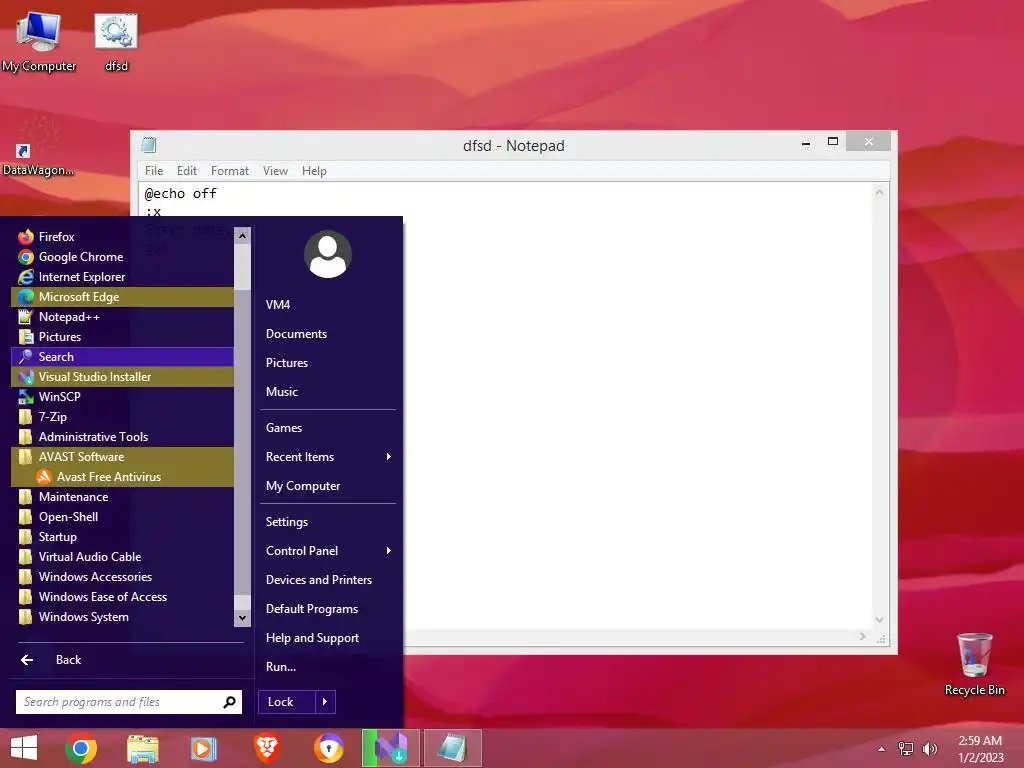Open WinSCP from the start menu
Viewport: 1024px width, 768px height.
[122, 396]
